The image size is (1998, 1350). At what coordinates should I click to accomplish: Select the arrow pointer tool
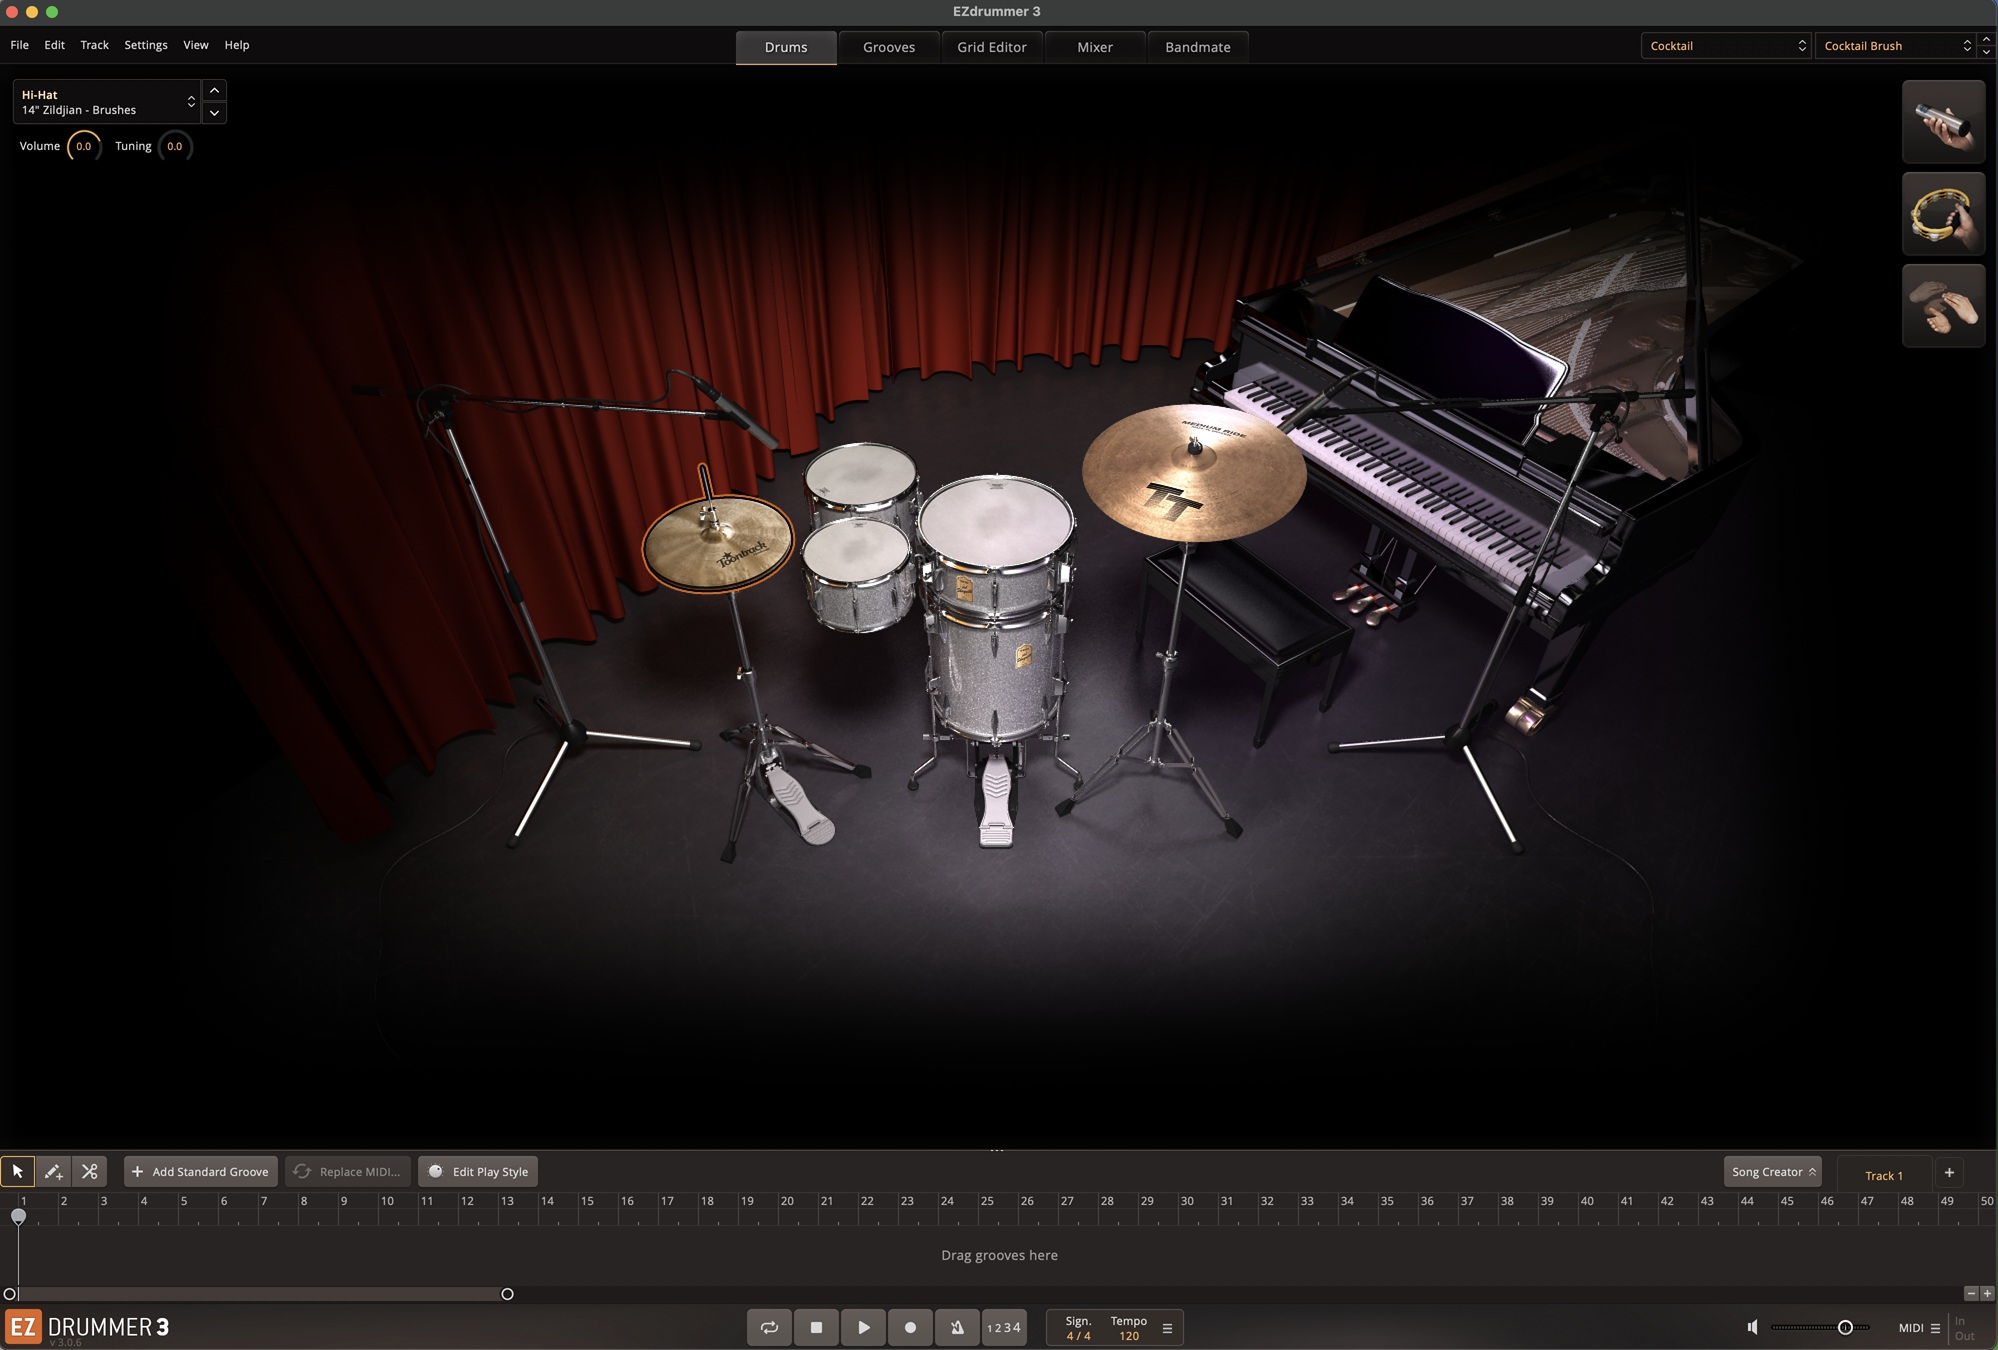coord(18,1171)
